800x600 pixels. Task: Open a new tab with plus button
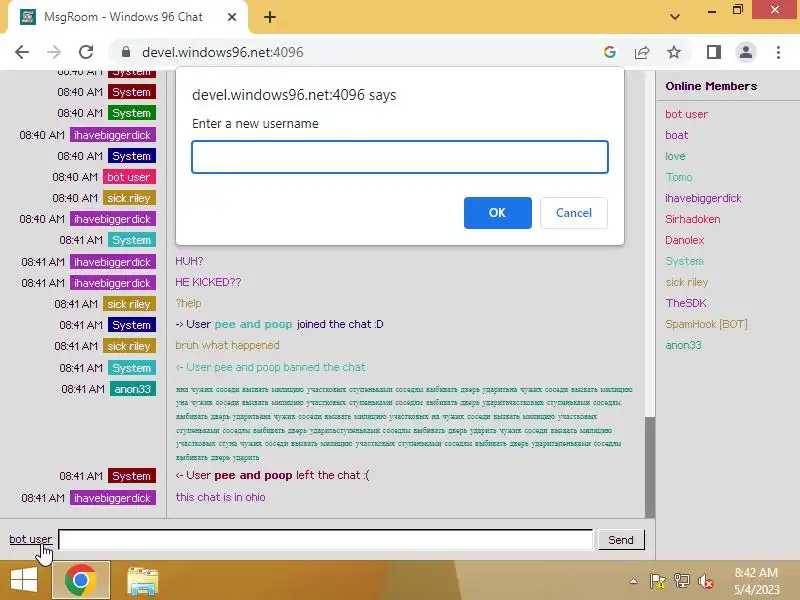point(270,17)
